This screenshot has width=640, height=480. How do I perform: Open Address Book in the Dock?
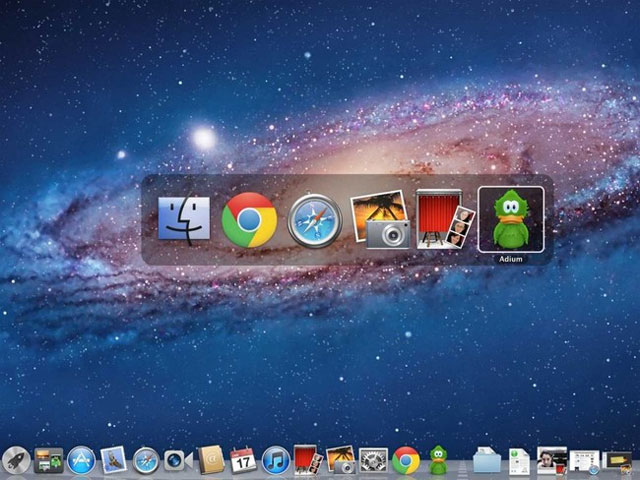(210, 460)
